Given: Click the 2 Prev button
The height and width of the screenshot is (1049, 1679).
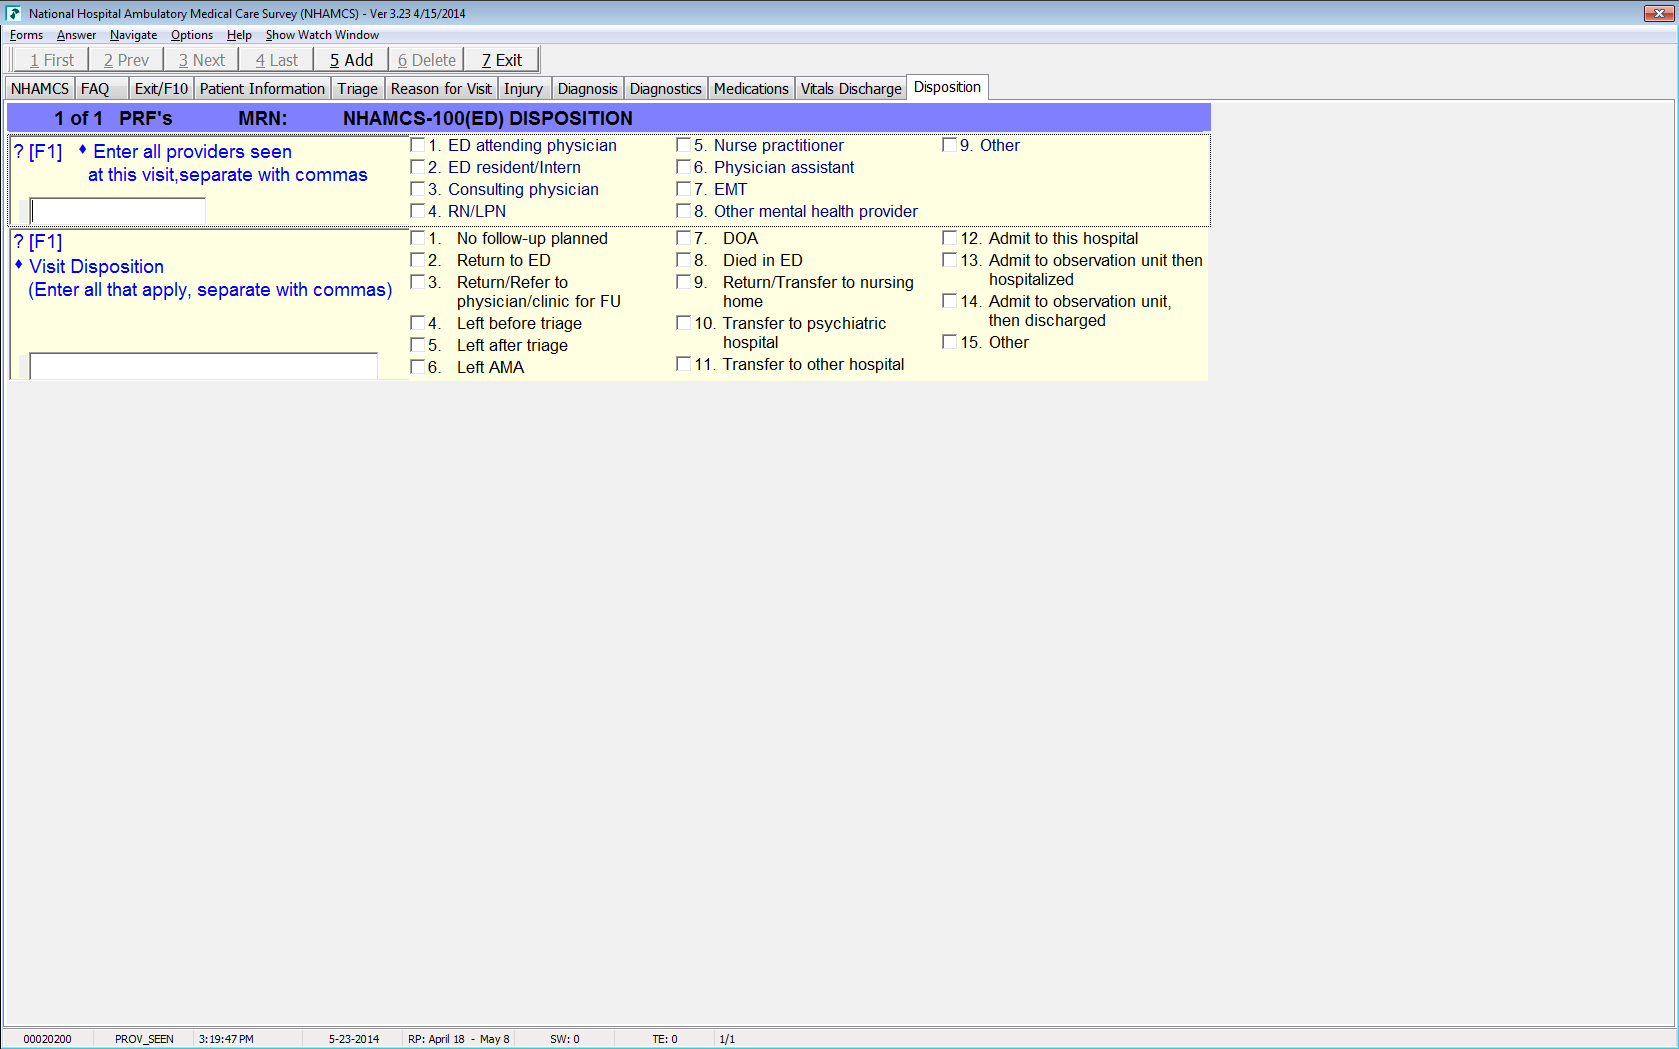Looking at the screenshot, I should coord(126,60).
